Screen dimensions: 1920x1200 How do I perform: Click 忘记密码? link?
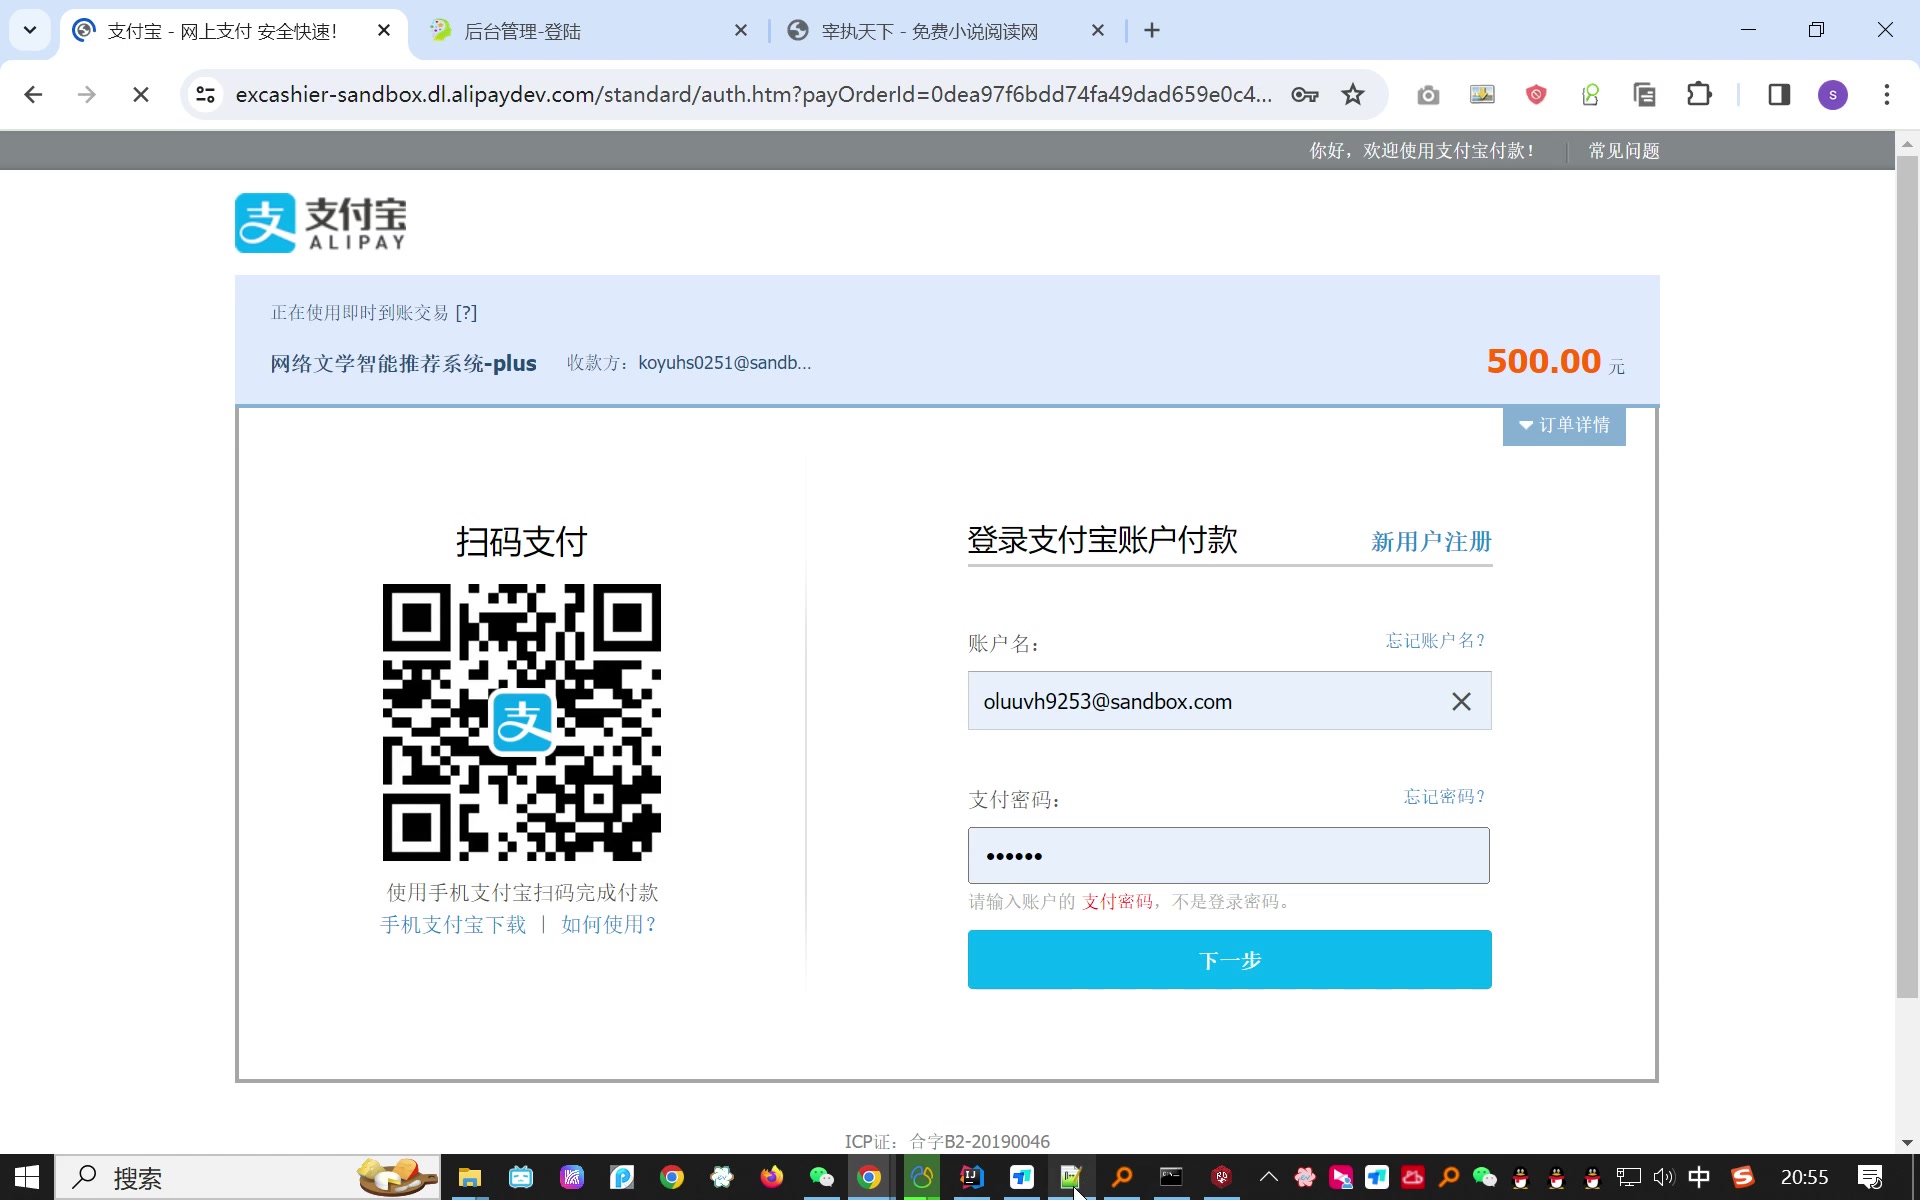point(1444,797)
